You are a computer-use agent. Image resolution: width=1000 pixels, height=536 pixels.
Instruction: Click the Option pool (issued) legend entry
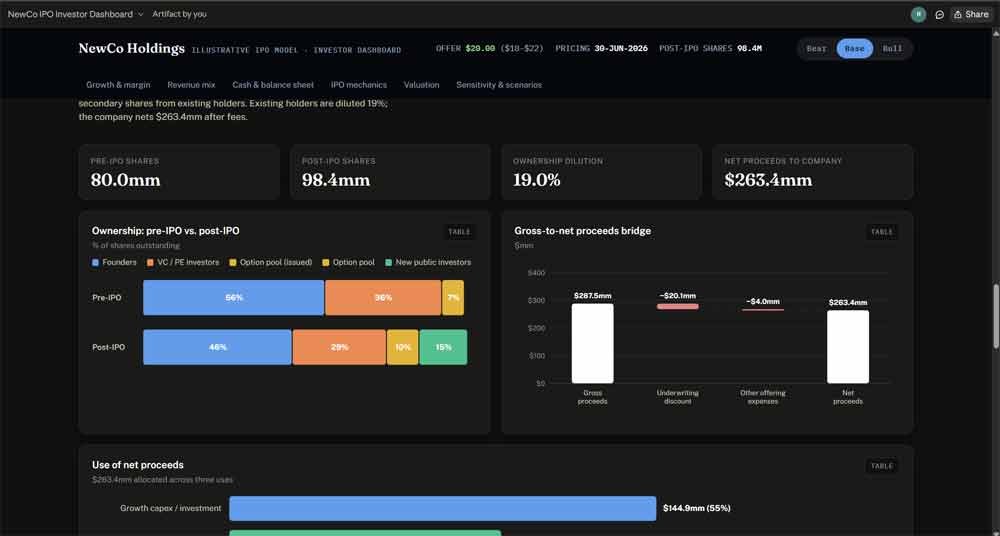pyautogui.click(x=270, y=262)
